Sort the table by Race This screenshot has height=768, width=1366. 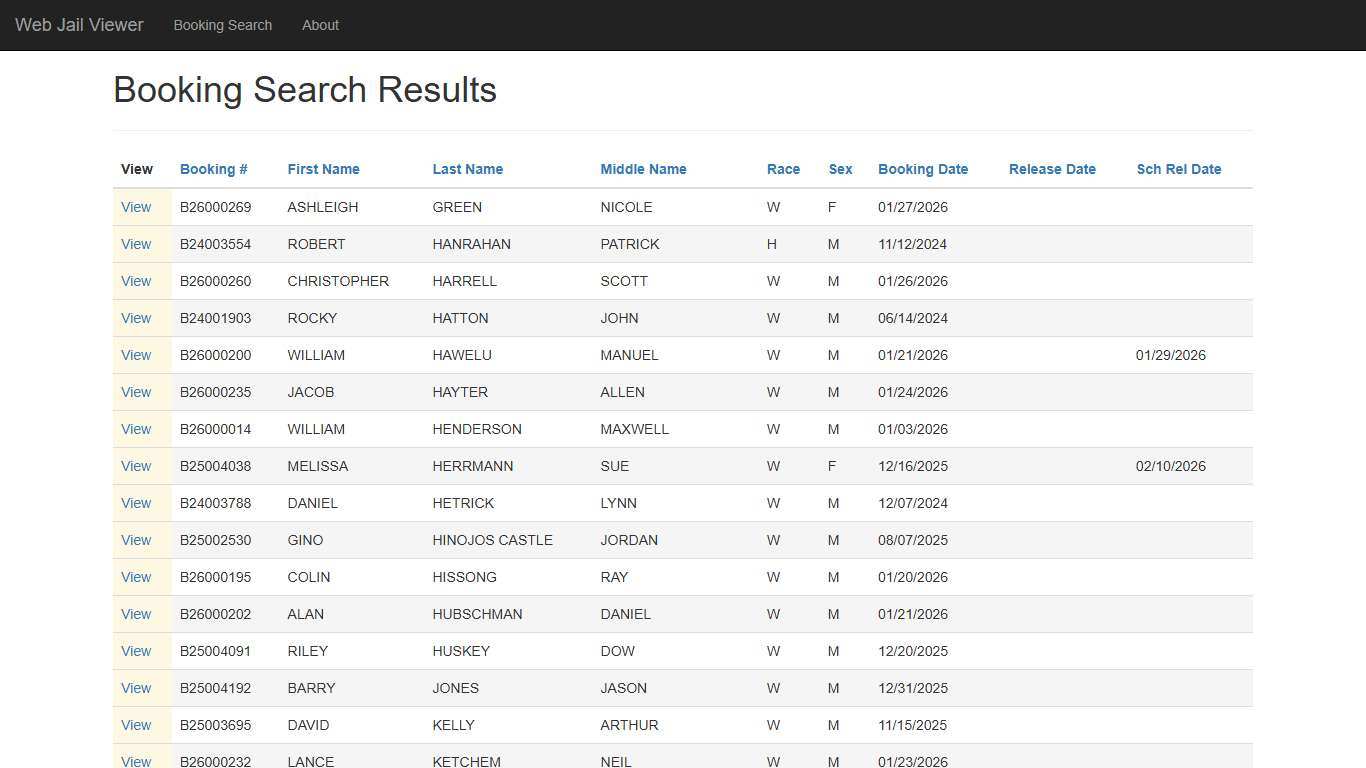point(783,169)
